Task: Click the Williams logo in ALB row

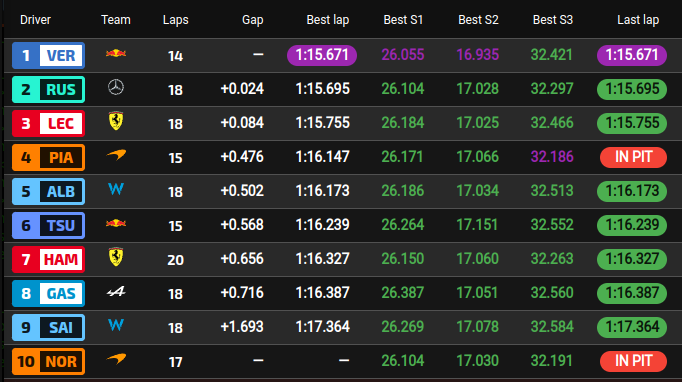Action: point(116,189)
